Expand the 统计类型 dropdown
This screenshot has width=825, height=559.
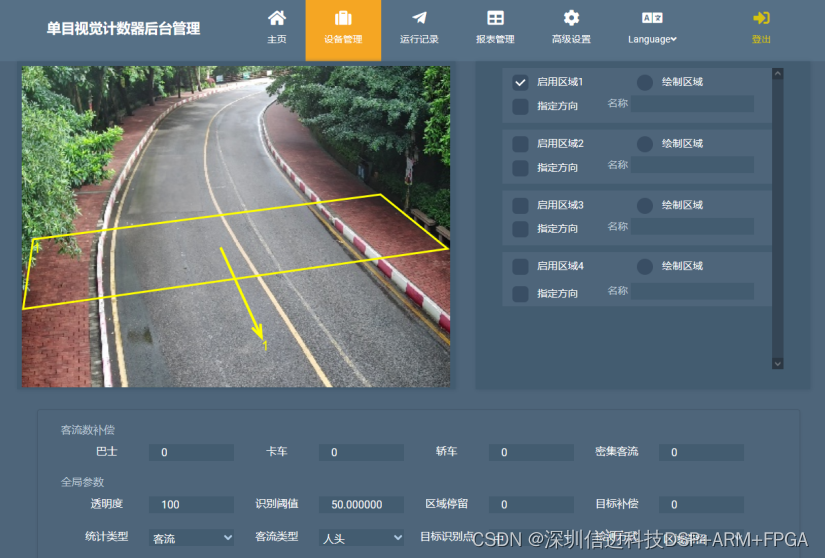(191, 538)
